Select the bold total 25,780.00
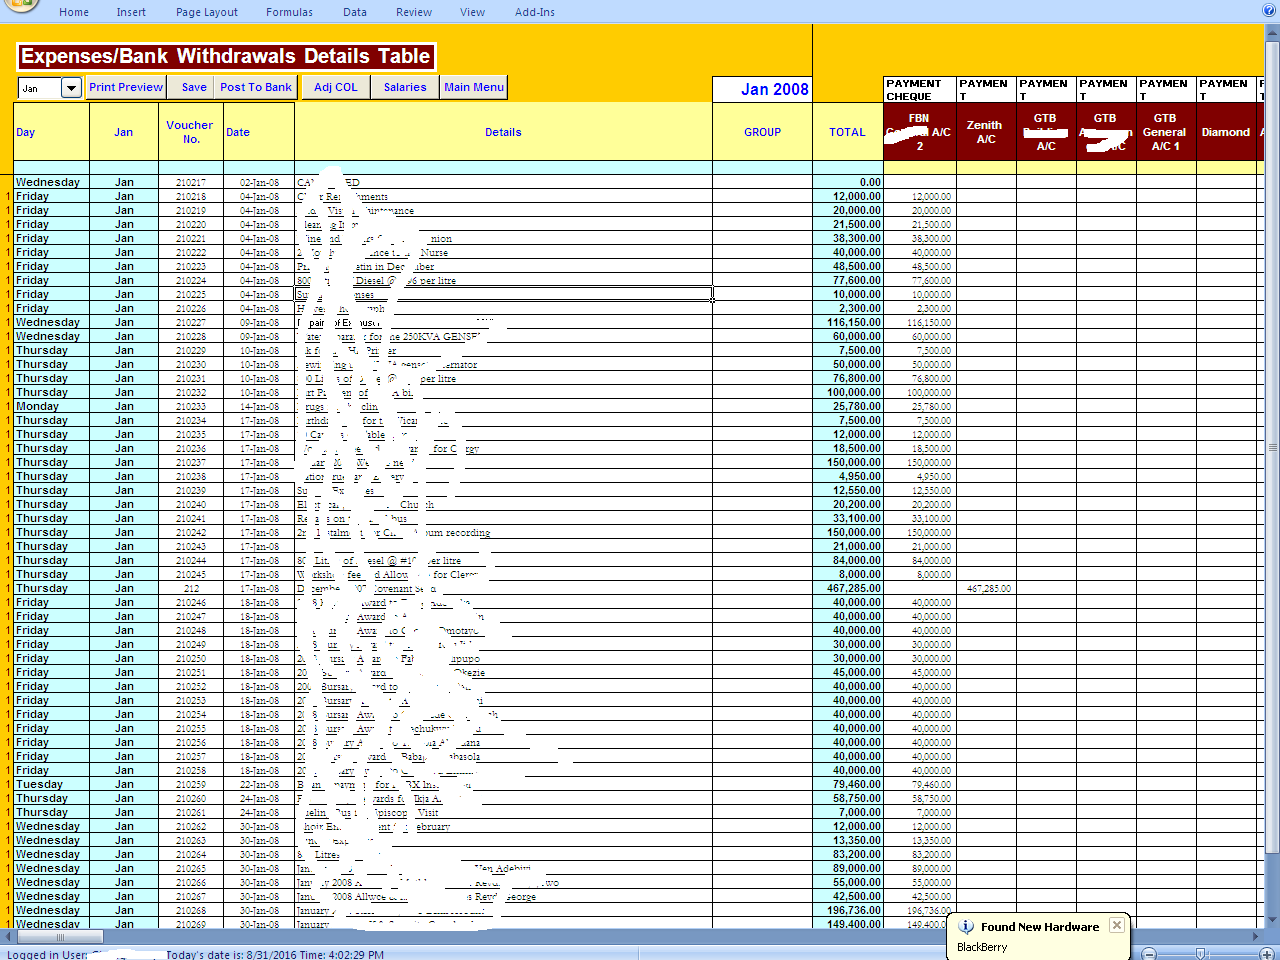Image resolution: width=1280 pixels, height=960 pixels. (x=848, y=407)
